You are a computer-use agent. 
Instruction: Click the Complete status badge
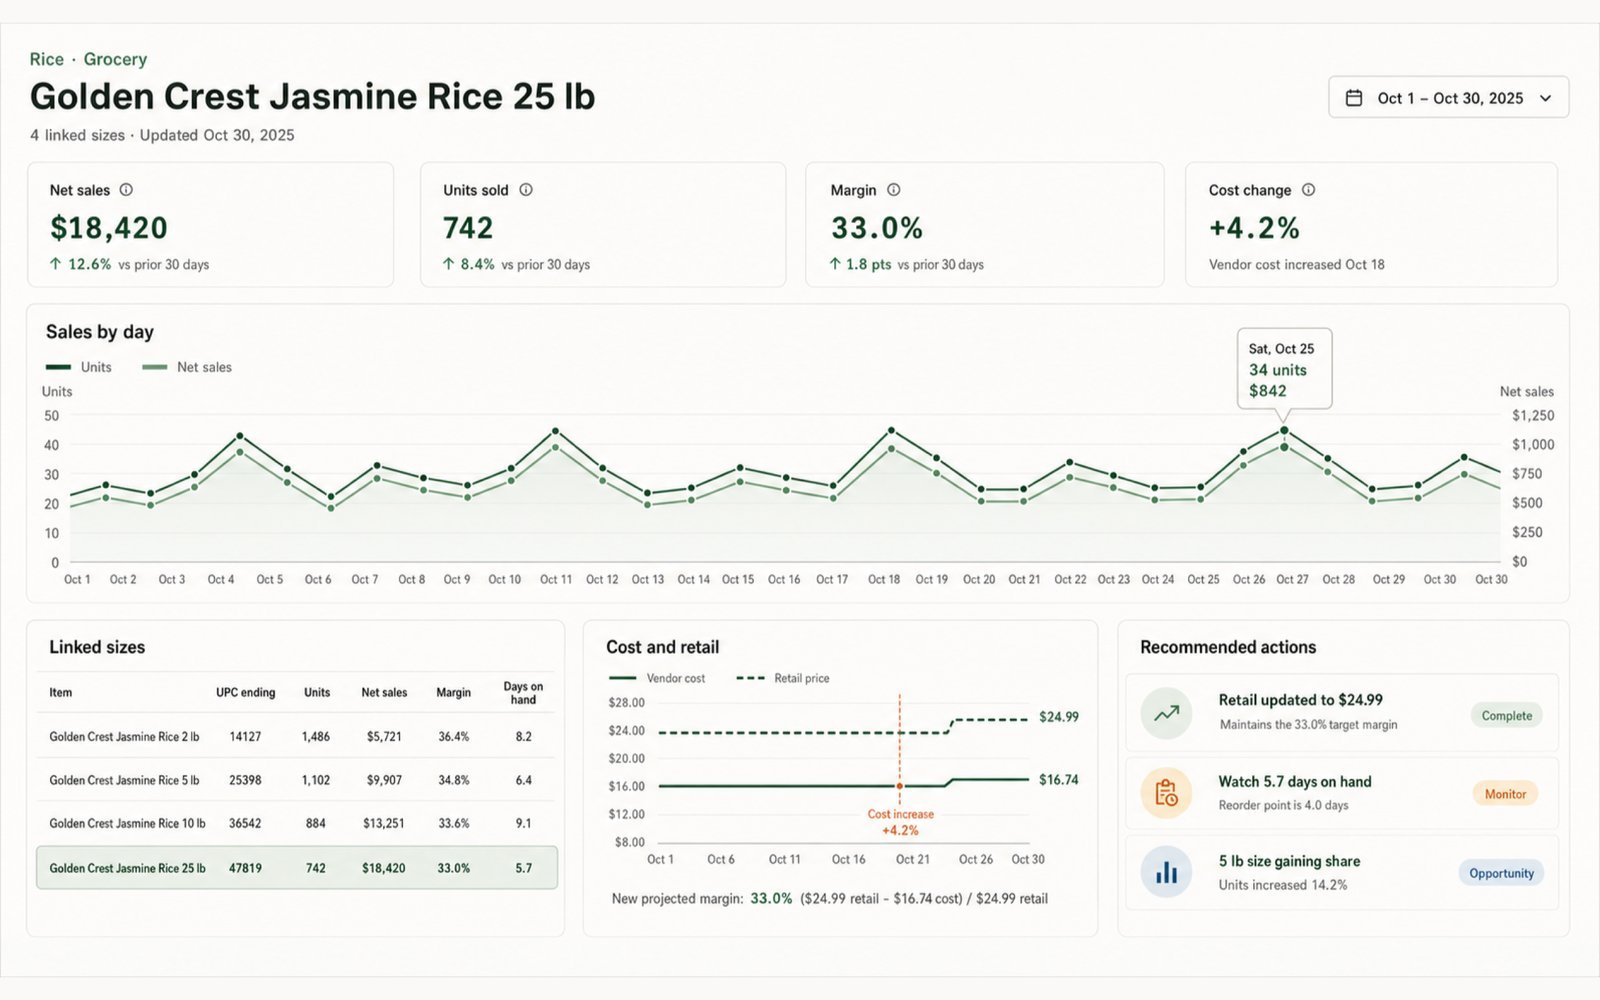[1506, 715]
